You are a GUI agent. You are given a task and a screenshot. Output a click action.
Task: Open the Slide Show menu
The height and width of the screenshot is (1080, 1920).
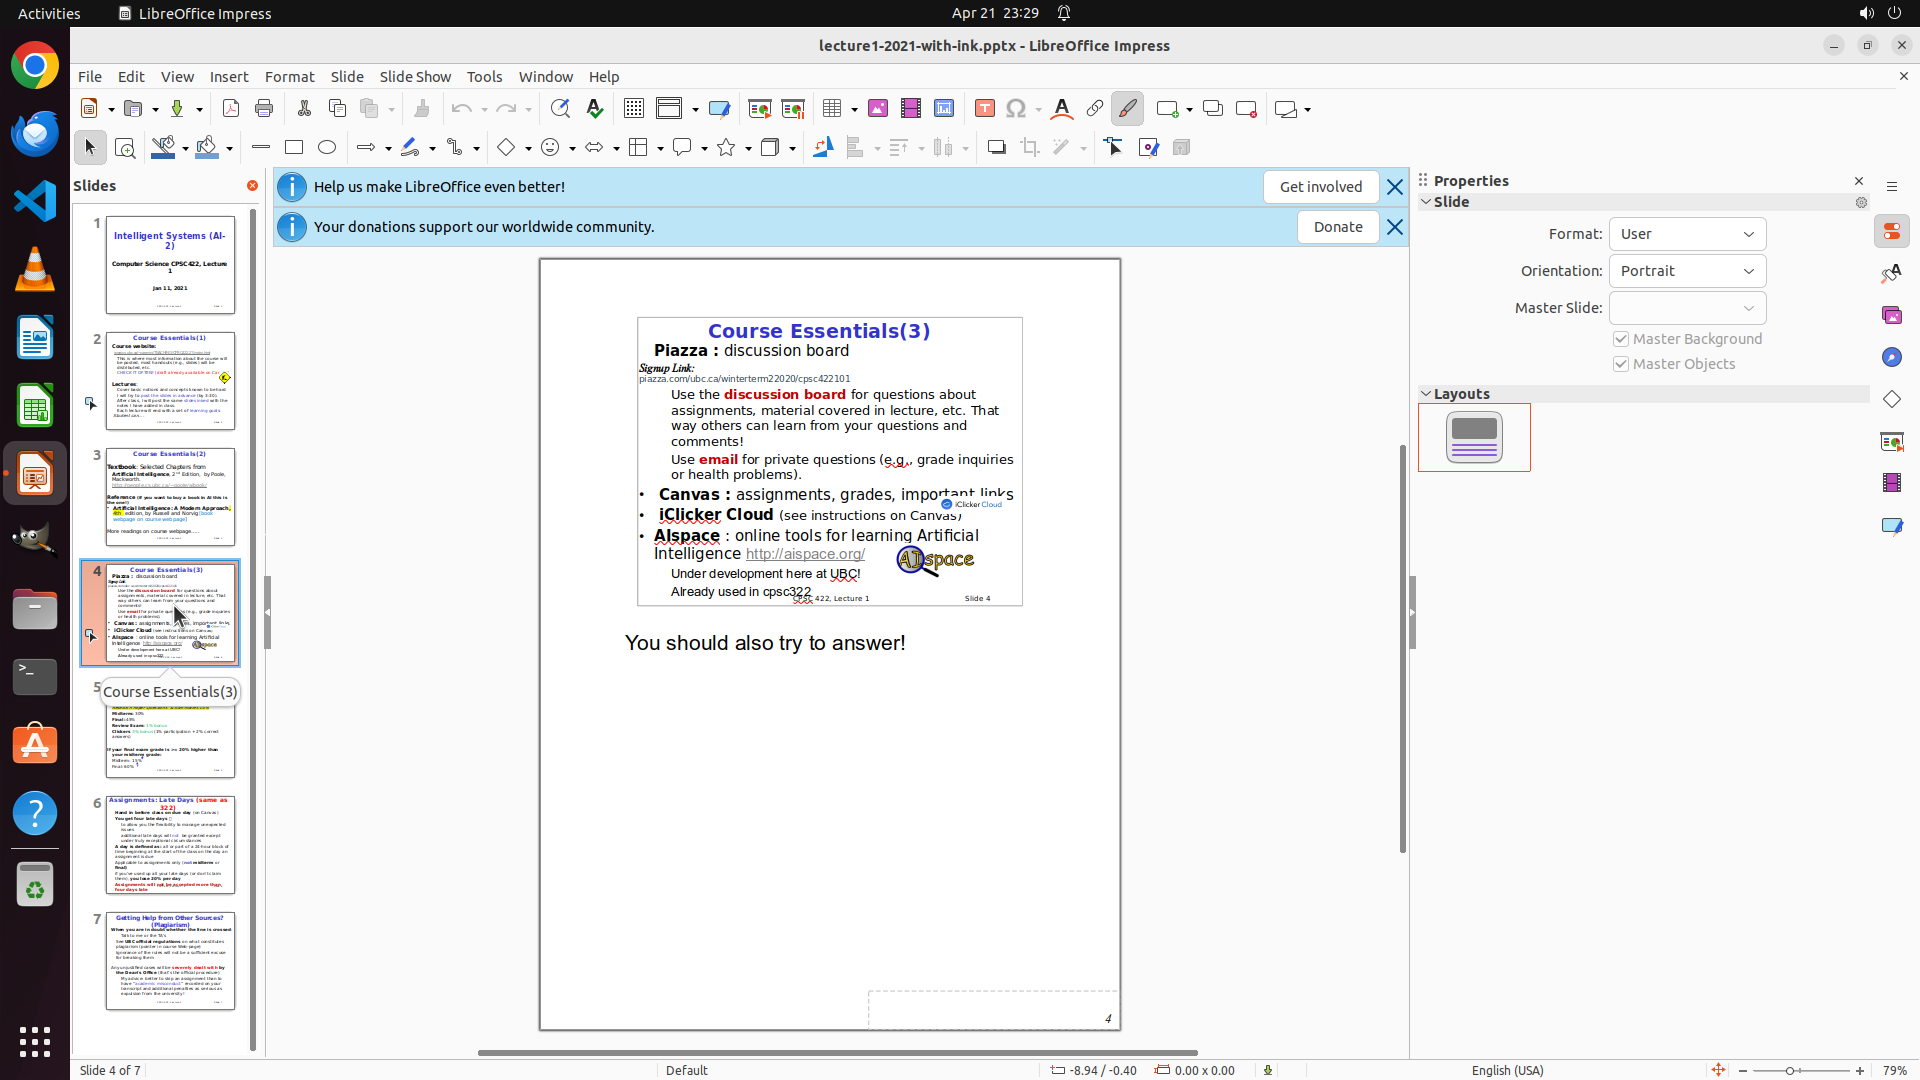(415, 77)
